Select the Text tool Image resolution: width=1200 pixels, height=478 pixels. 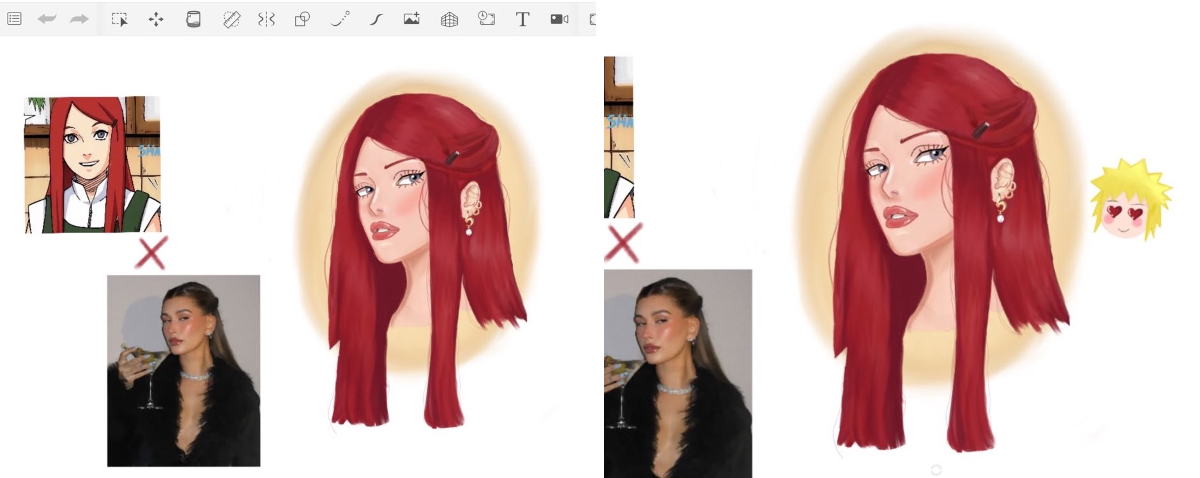tap(522, 19)
